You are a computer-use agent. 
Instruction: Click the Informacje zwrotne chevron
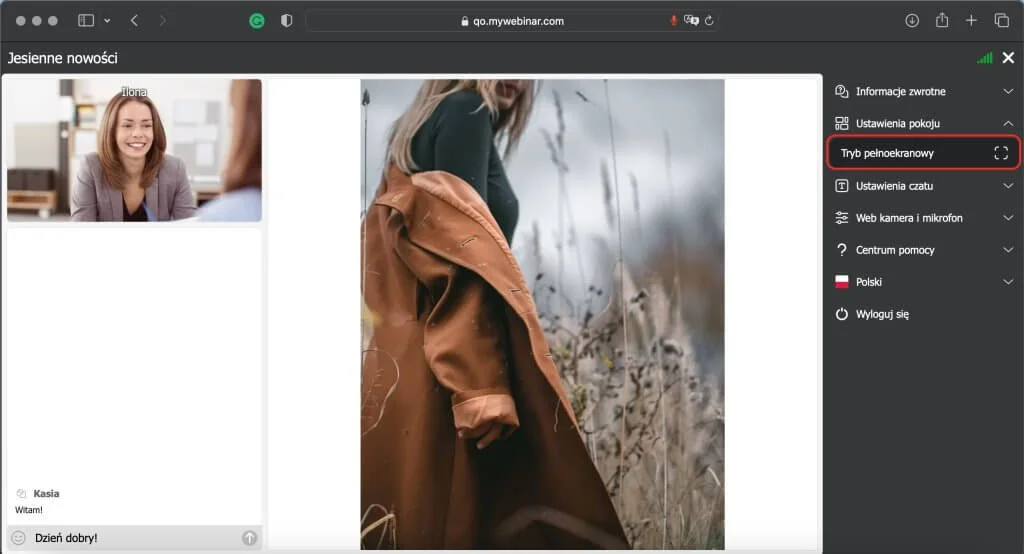[x=1008, y=91]
